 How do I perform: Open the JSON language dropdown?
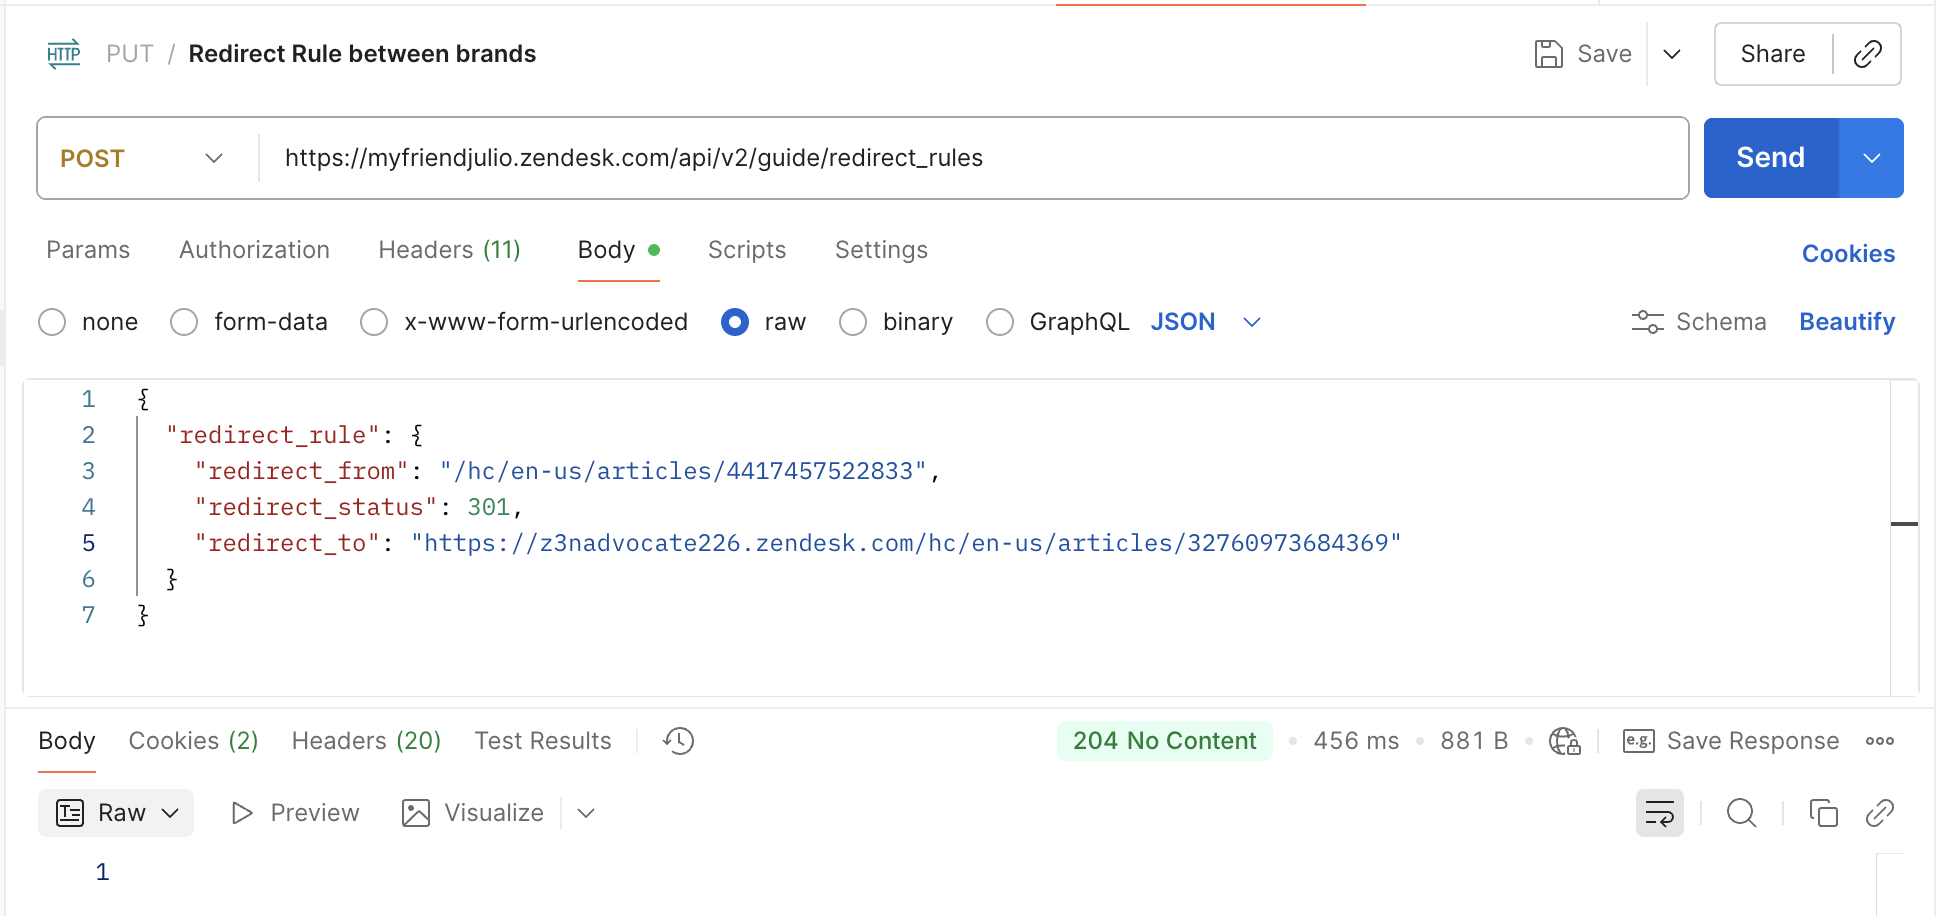[1205, 322]
